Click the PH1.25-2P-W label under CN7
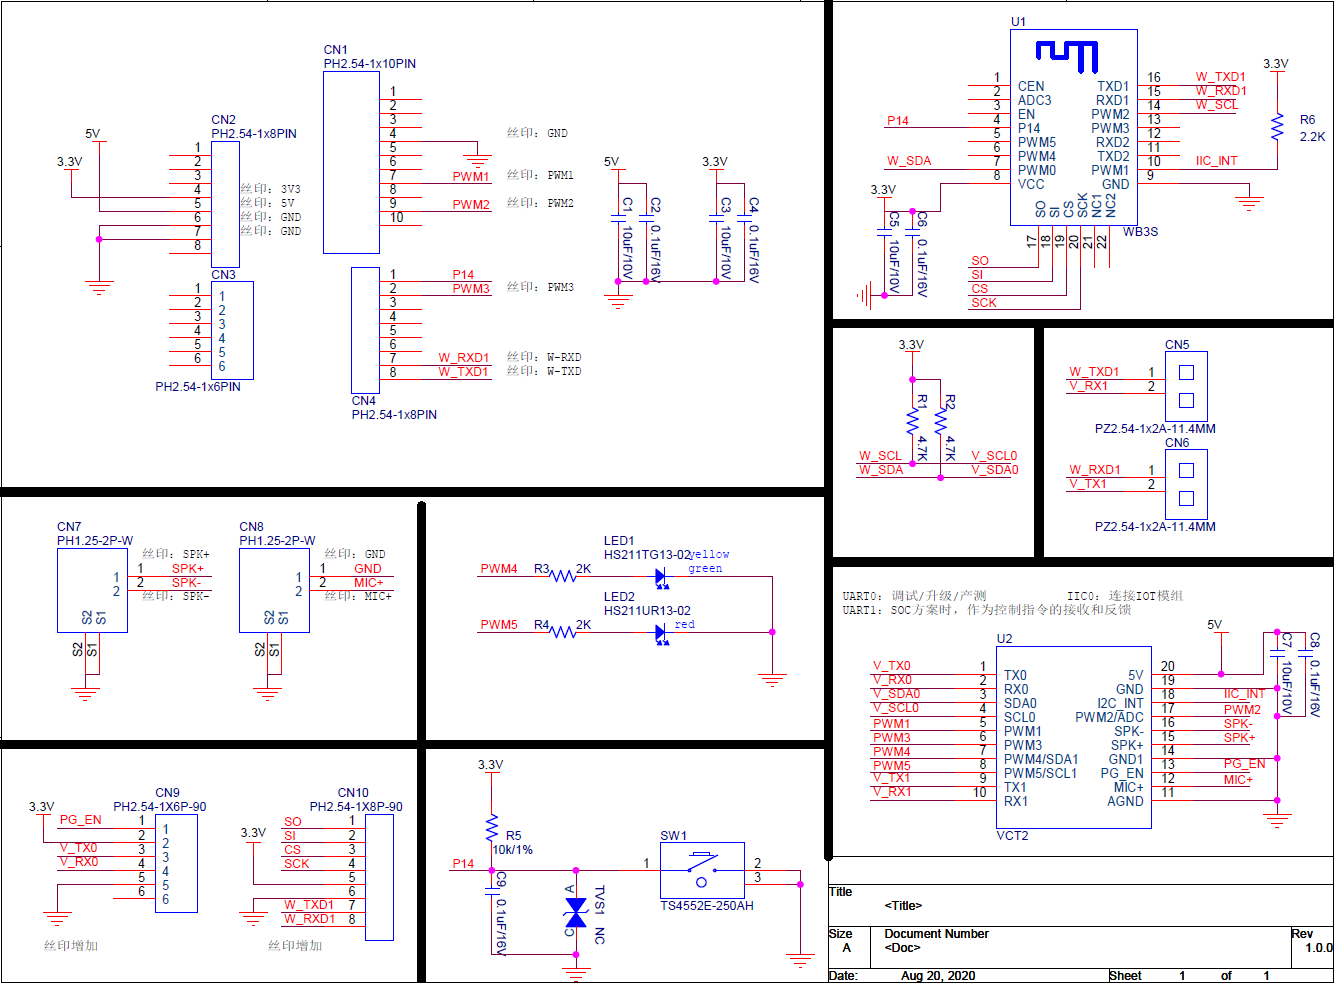Image resolution: width=1334 pixels, height=983 pixels. [95, 541]
